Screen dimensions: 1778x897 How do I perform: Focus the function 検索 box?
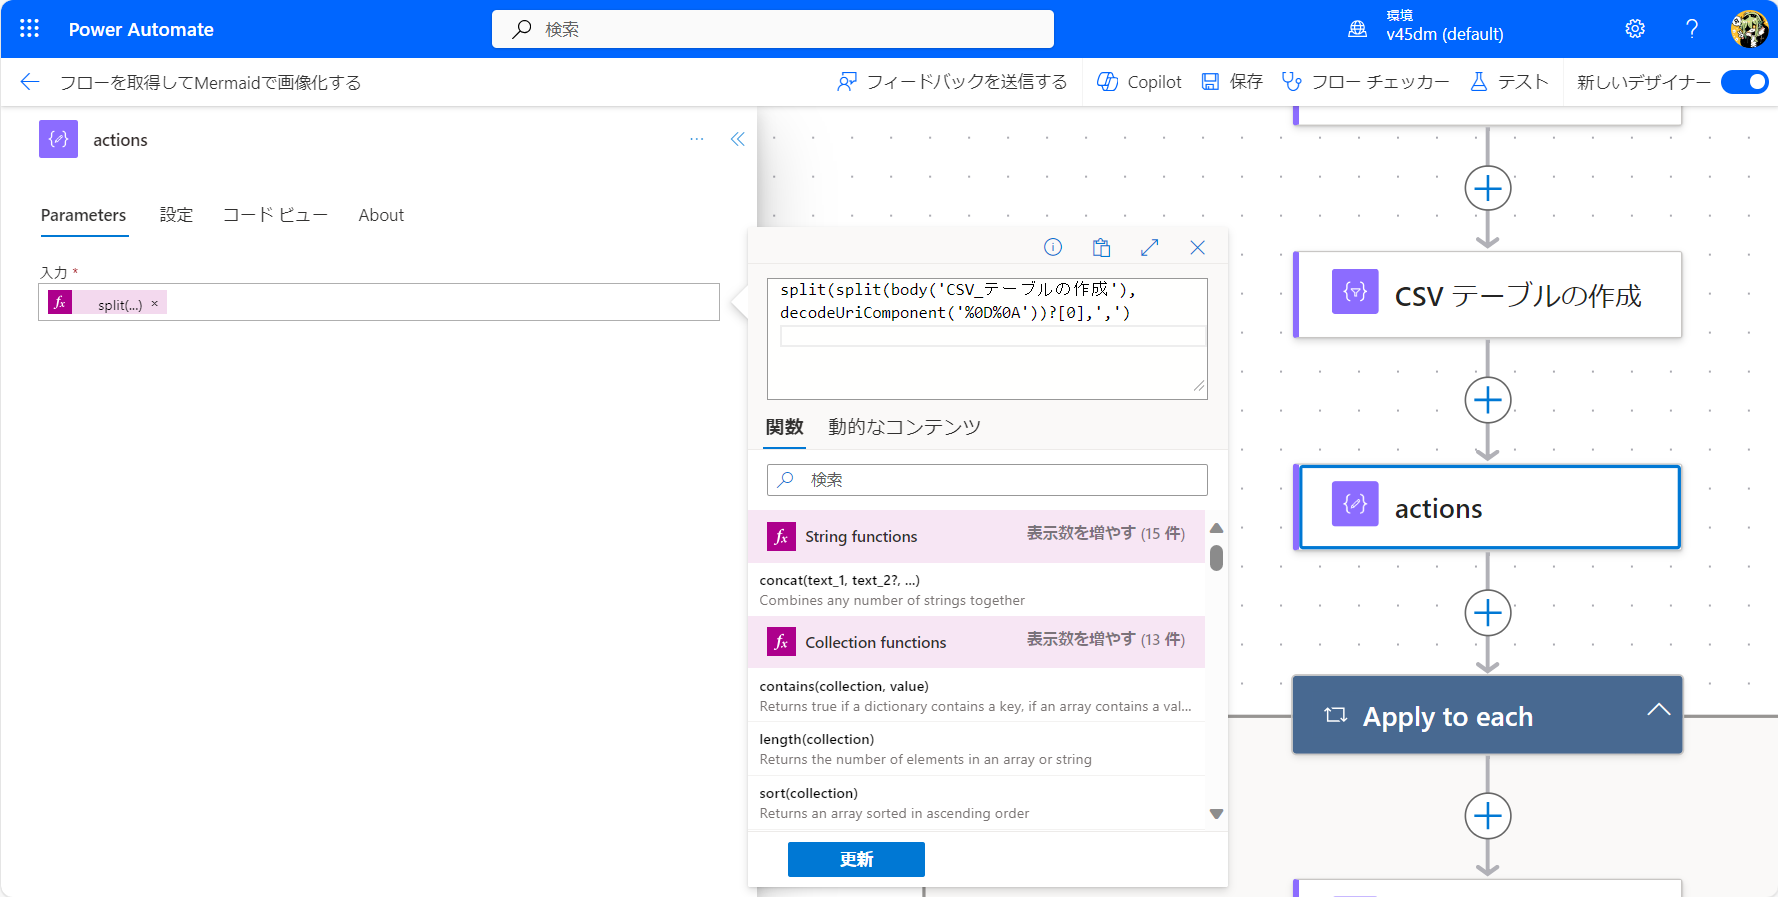tap(987, 480)
